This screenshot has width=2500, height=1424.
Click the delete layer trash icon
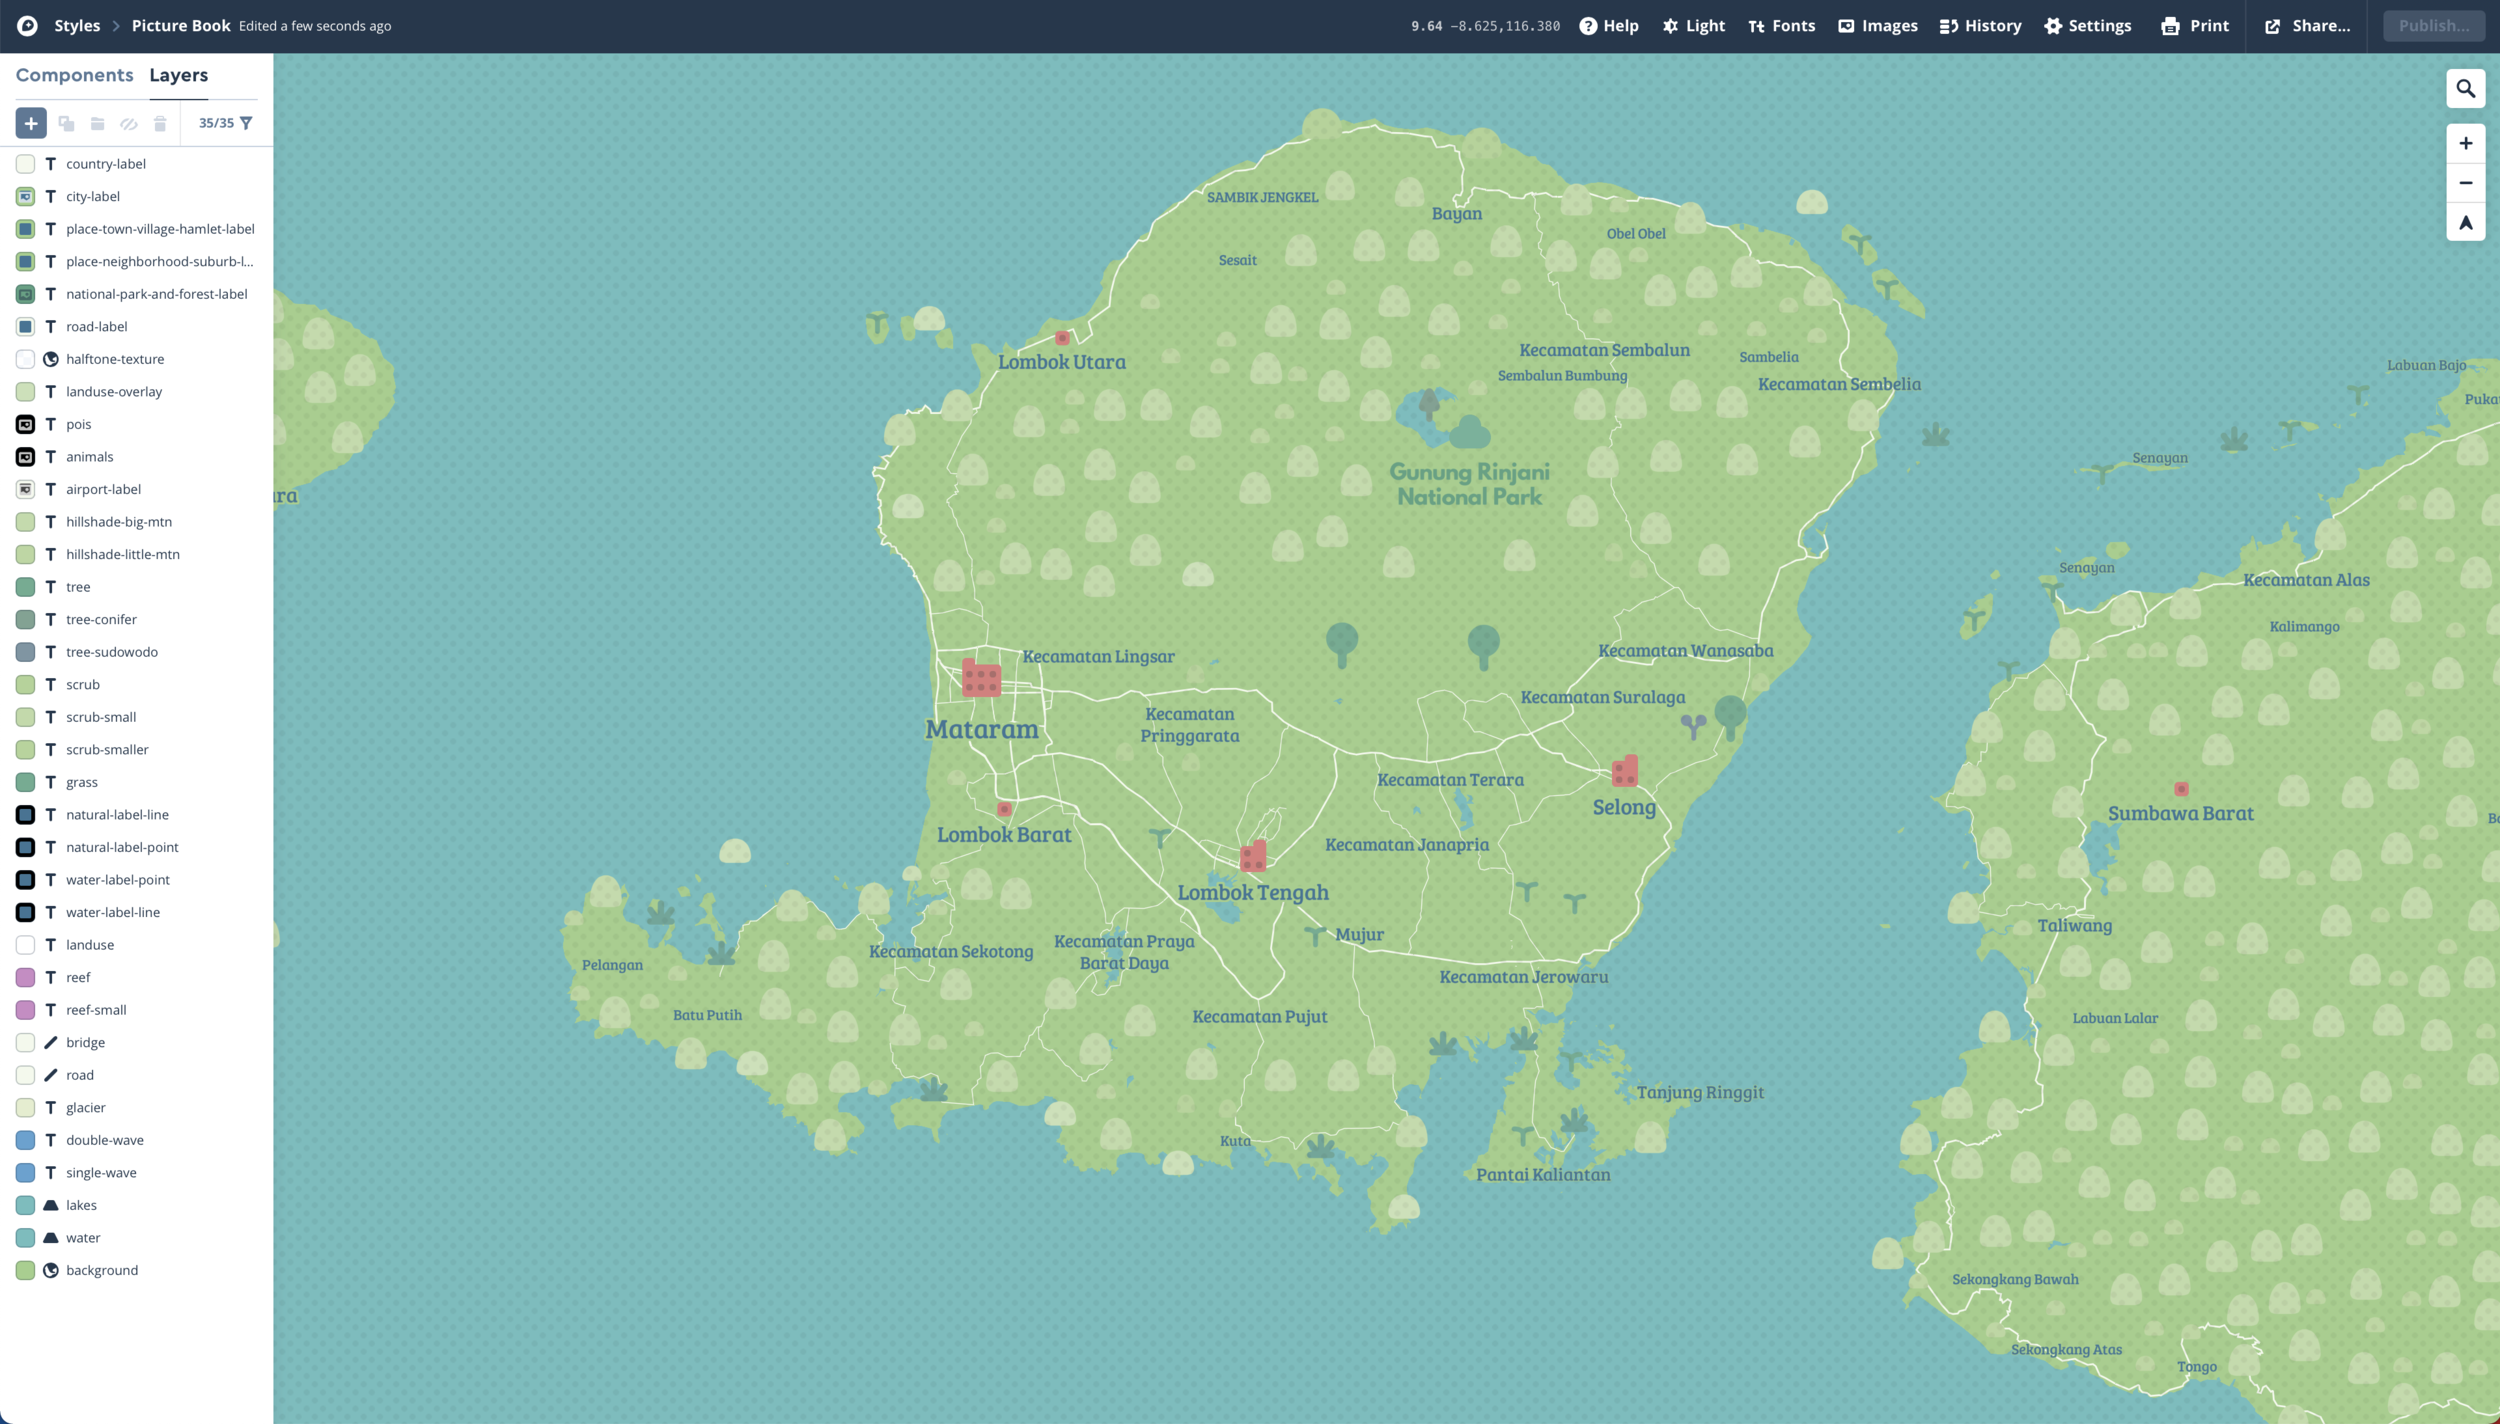(160, 123)
